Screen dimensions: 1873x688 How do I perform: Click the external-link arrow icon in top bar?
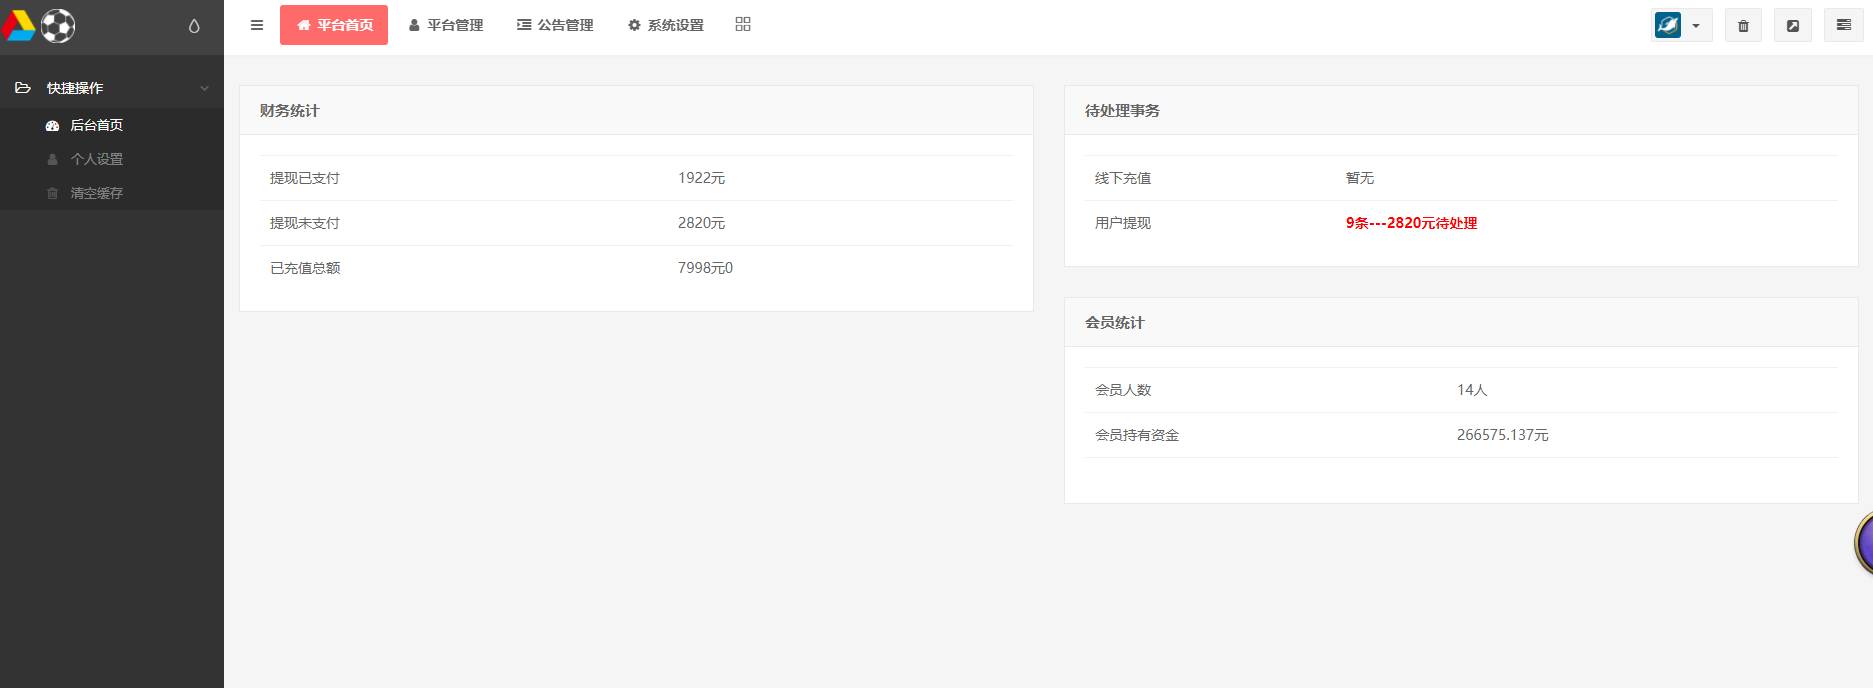pos(1793,26)
